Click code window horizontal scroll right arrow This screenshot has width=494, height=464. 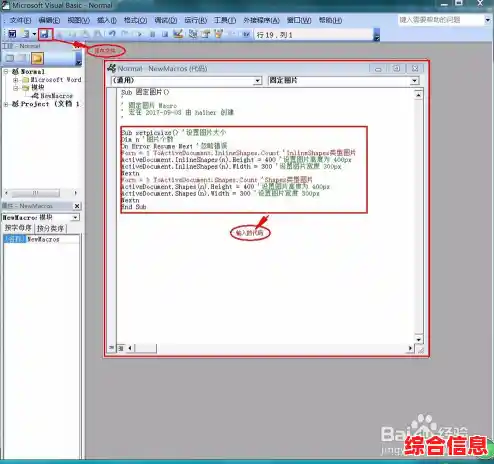tap(410, 348)
